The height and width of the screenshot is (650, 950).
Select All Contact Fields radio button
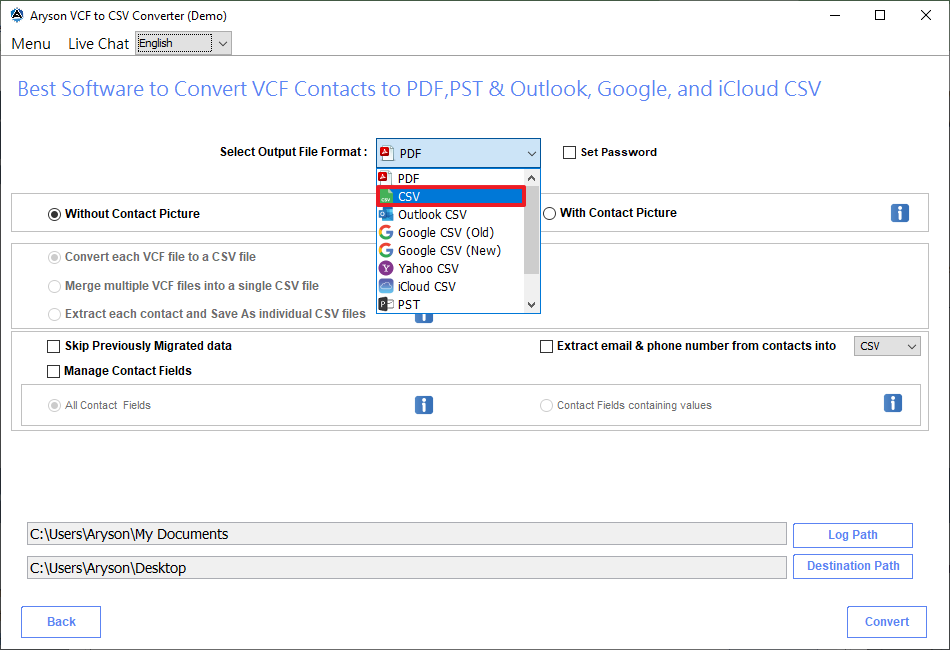pyautogui.click(x=55, y=405)
